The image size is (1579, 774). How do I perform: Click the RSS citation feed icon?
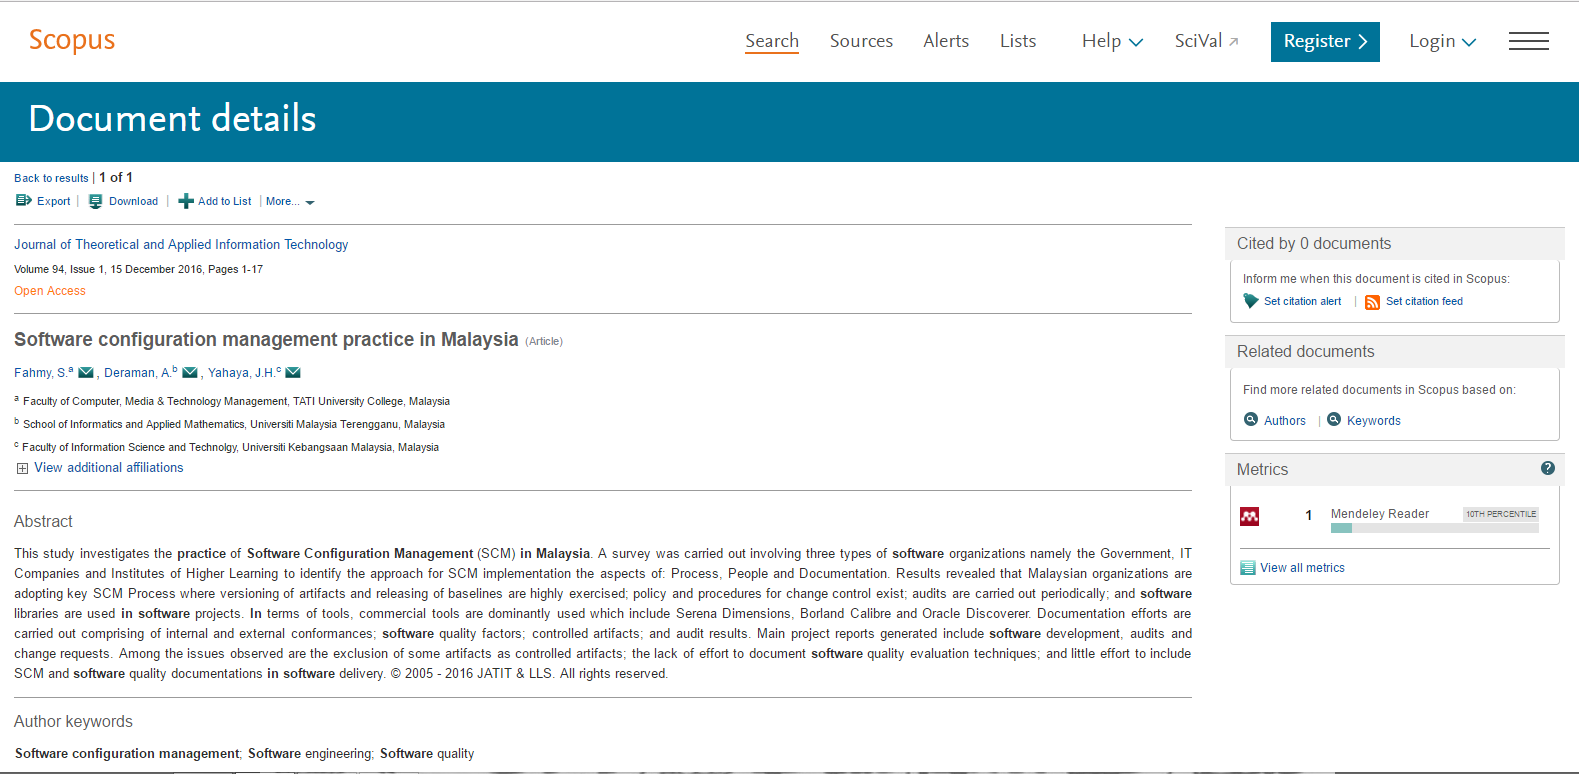click(1372, 302)
